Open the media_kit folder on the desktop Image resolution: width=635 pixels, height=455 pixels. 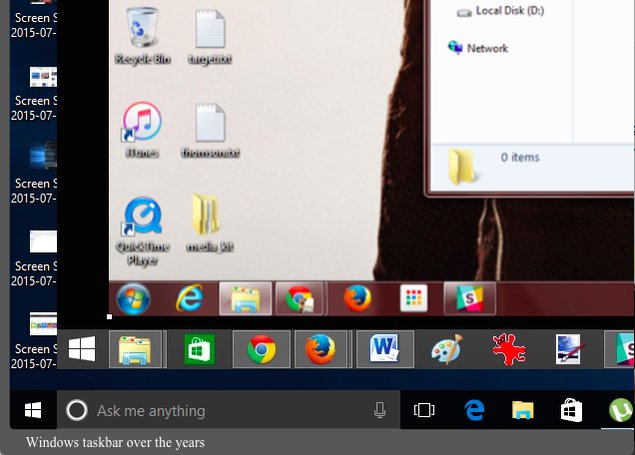209,223
